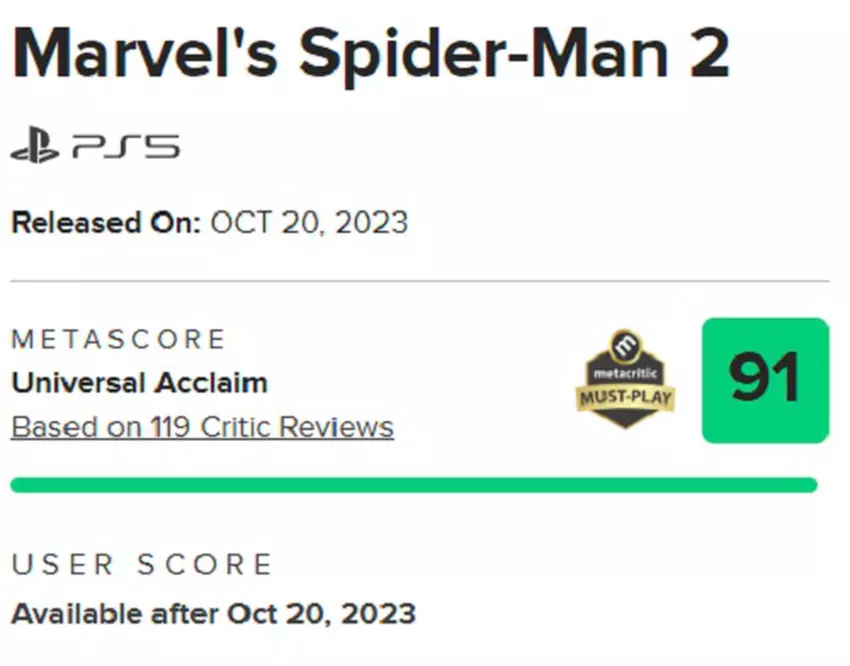Click the PlayStation logo icon
850x666 pixels.
point(35,150)
